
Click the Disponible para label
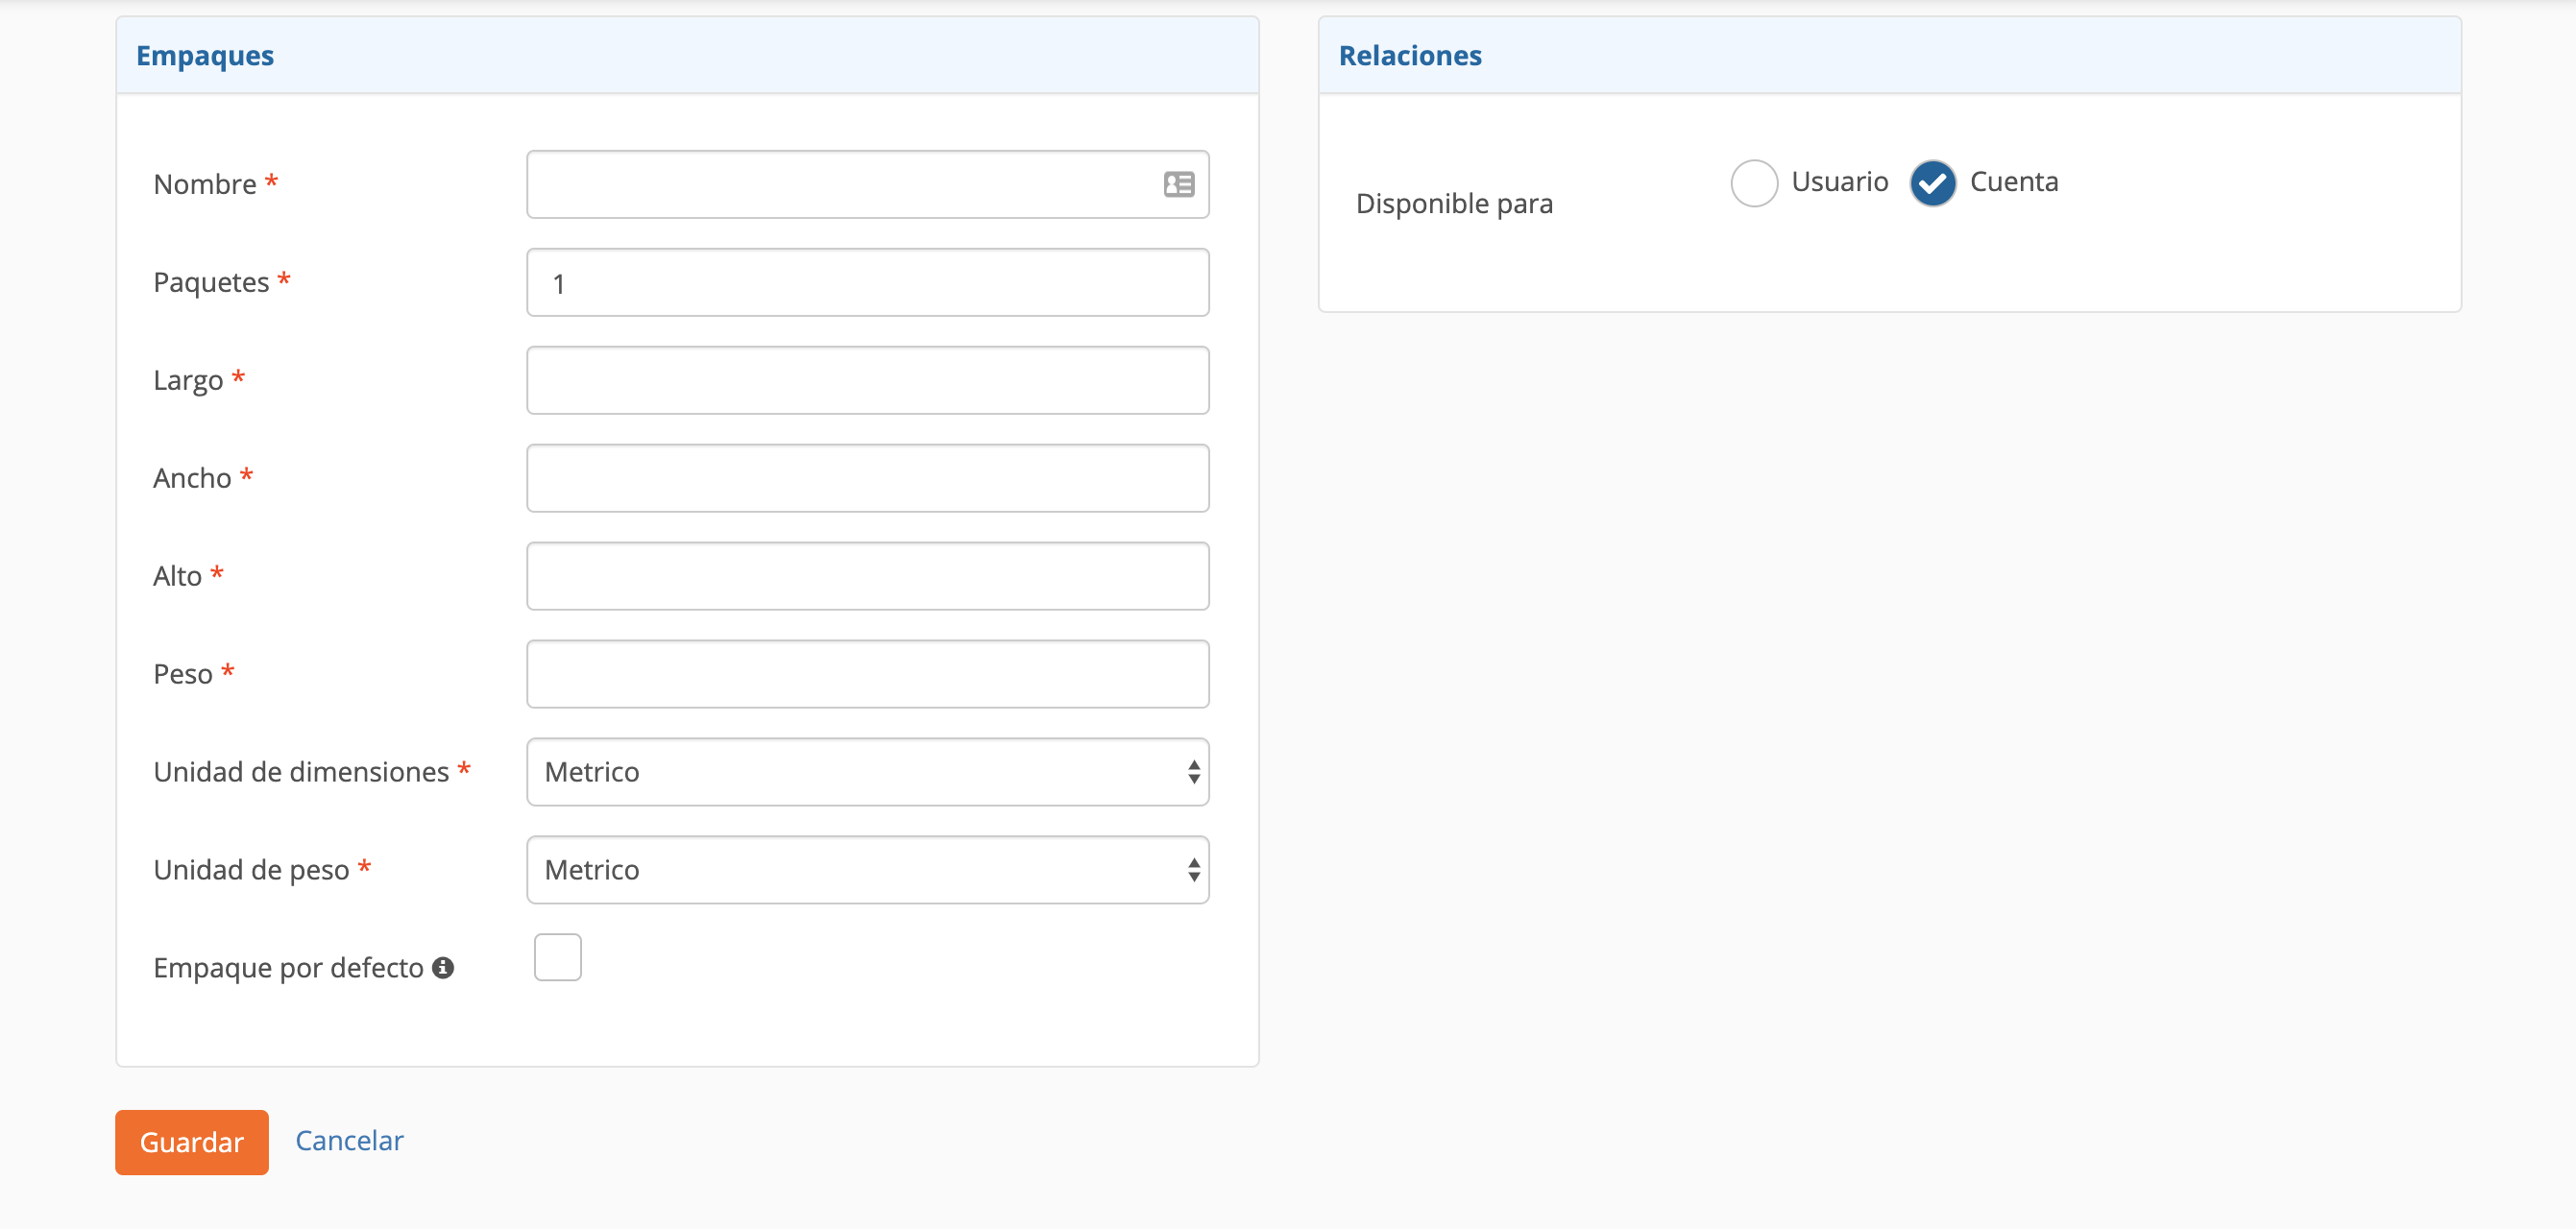1453,204
